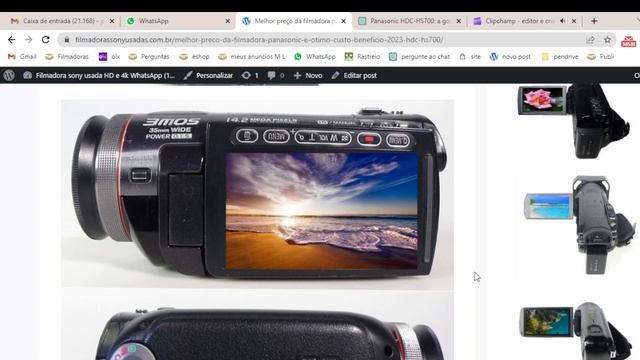Open the Filmadoras bookmark folder
The width and height of the screenshot is (640, 360).
click(67, 56)
